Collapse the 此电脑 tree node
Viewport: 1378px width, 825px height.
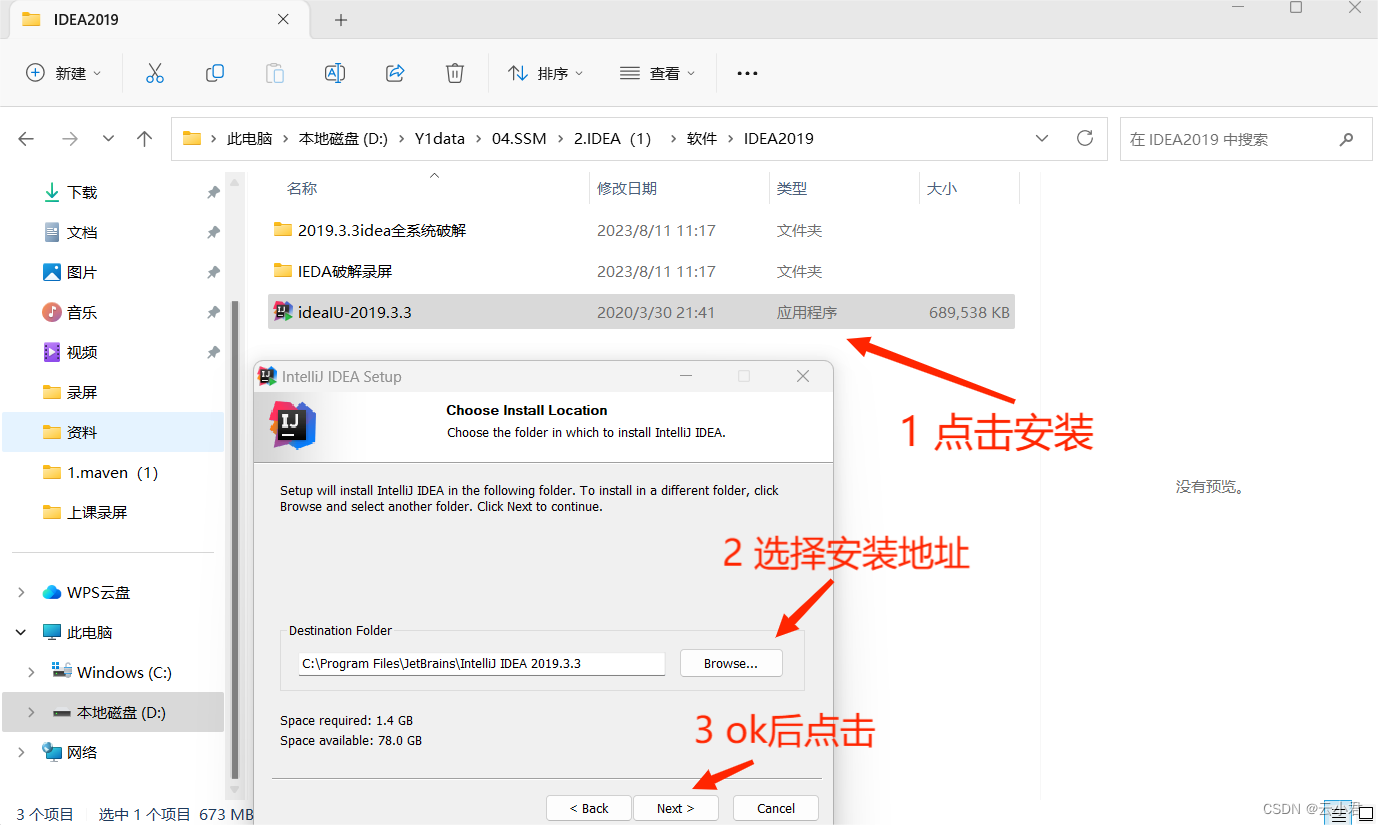22,632
